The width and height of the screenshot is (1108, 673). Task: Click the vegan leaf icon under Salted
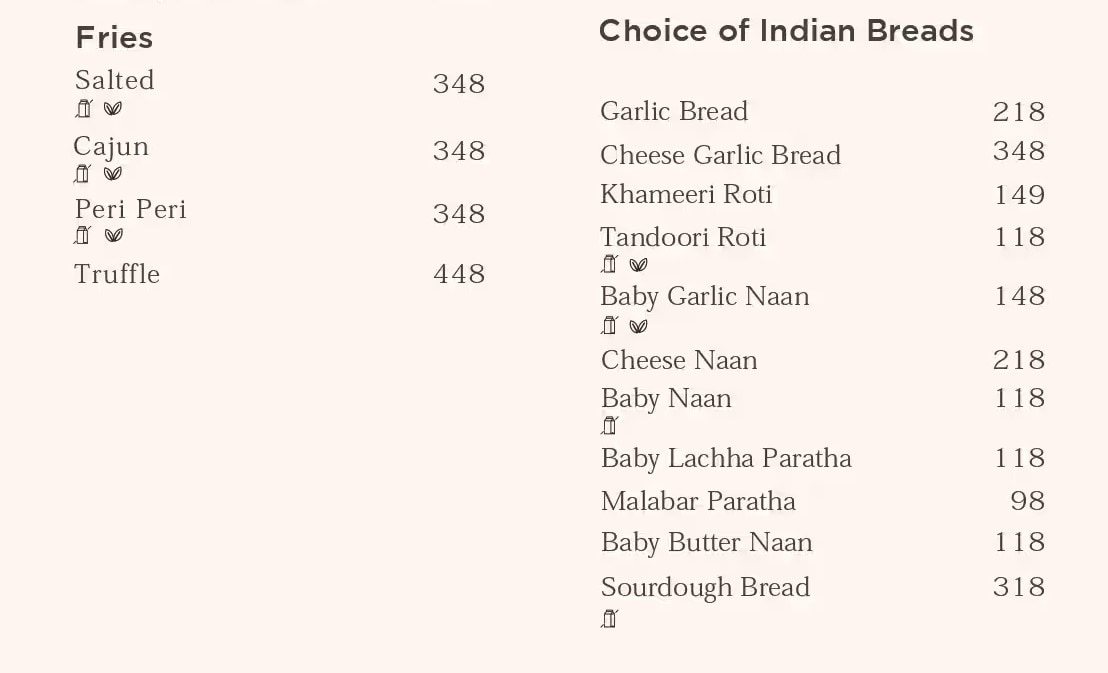coord(113,109)
